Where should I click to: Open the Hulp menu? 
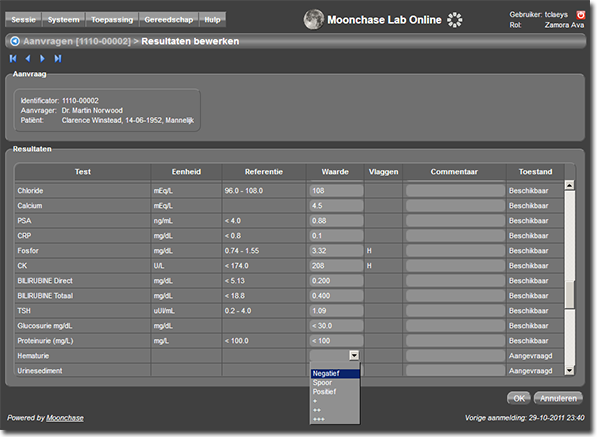click(212, 20)
